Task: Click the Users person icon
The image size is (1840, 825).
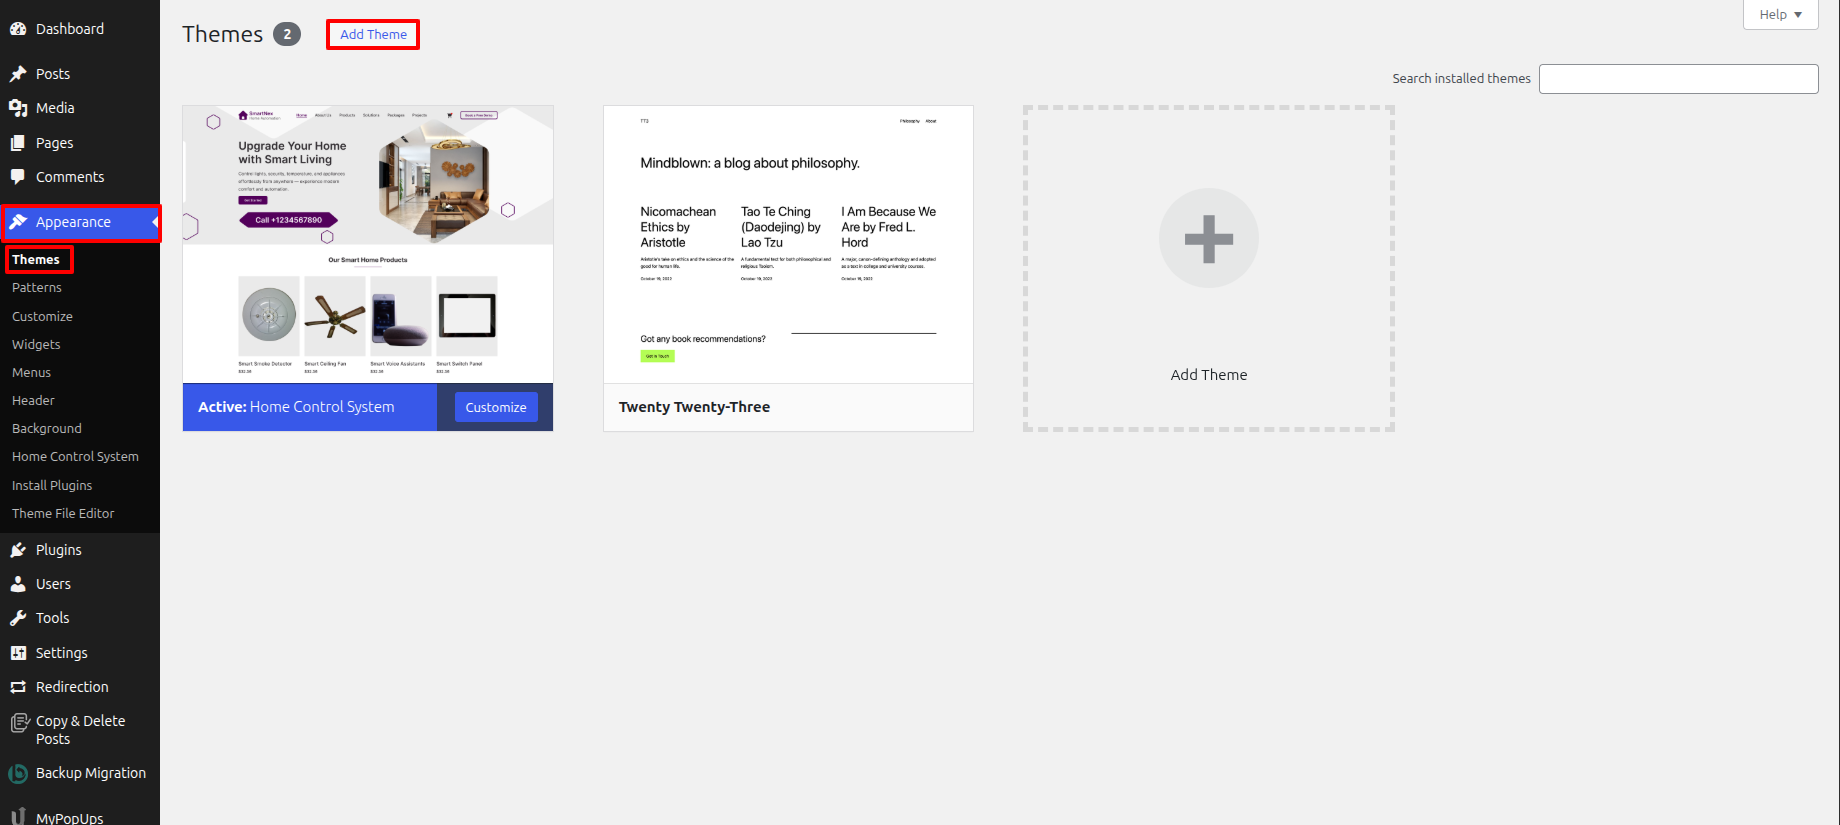Action: [18, 584]
